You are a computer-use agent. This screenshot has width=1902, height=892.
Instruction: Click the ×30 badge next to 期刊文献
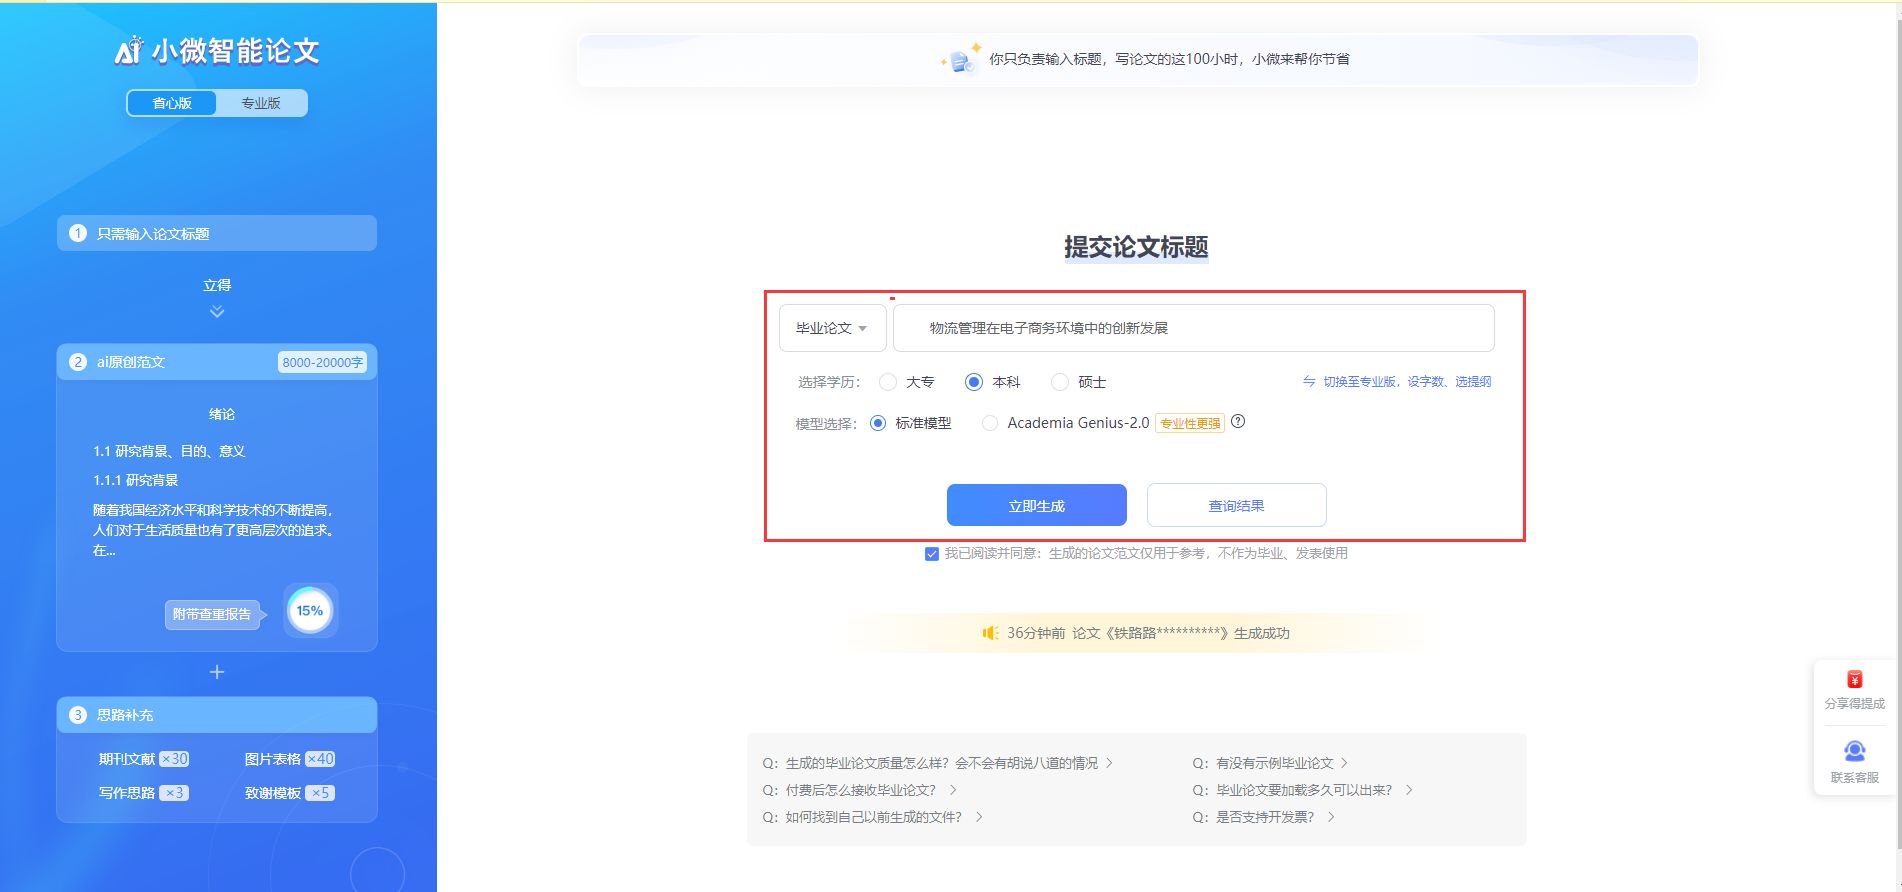[x=174, y=759]
